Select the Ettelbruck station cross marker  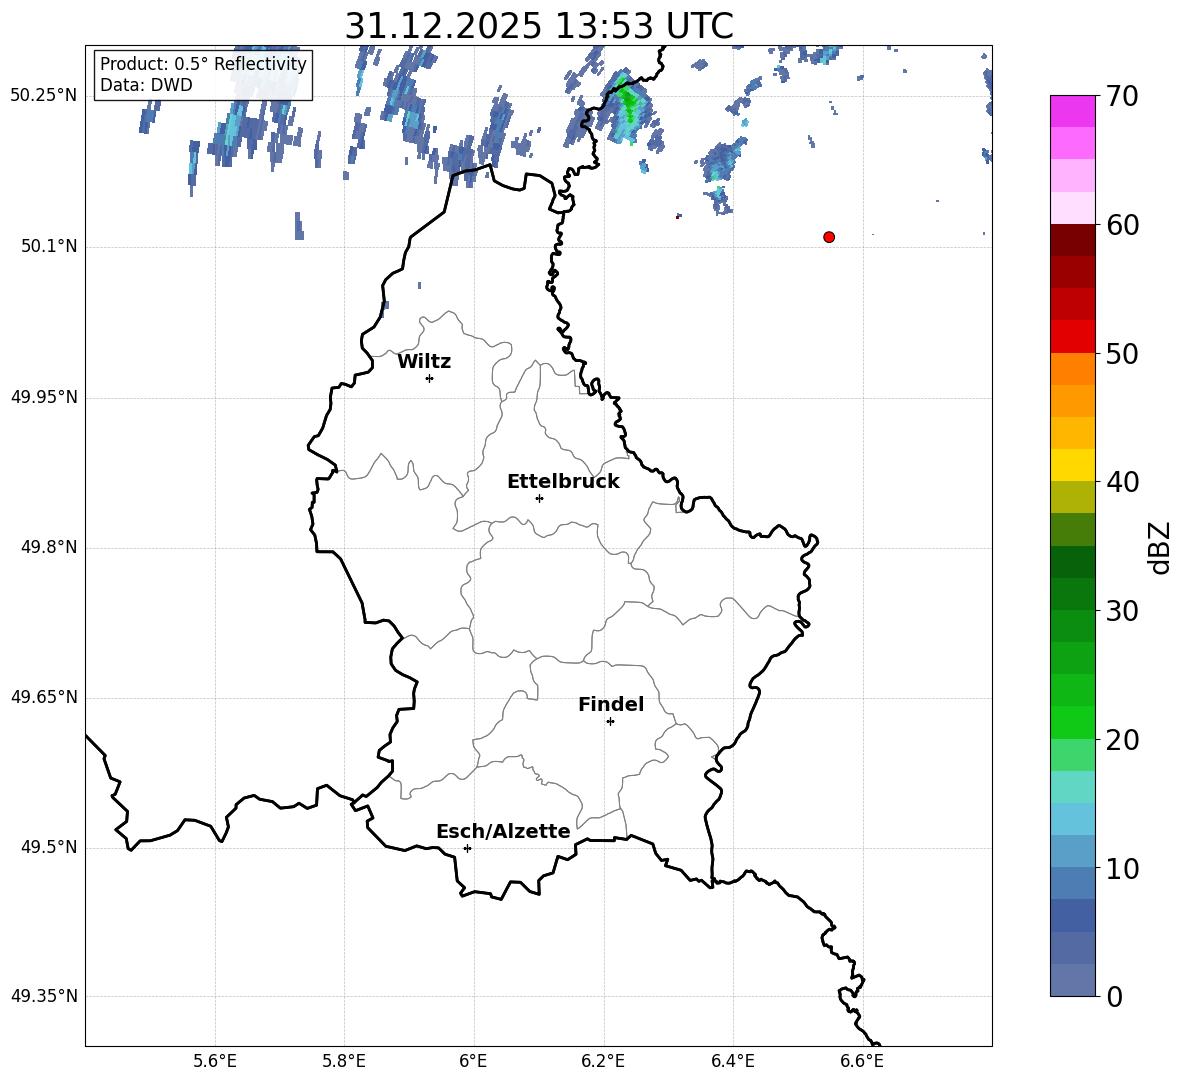pyautogui.click(x=539, y=498)
